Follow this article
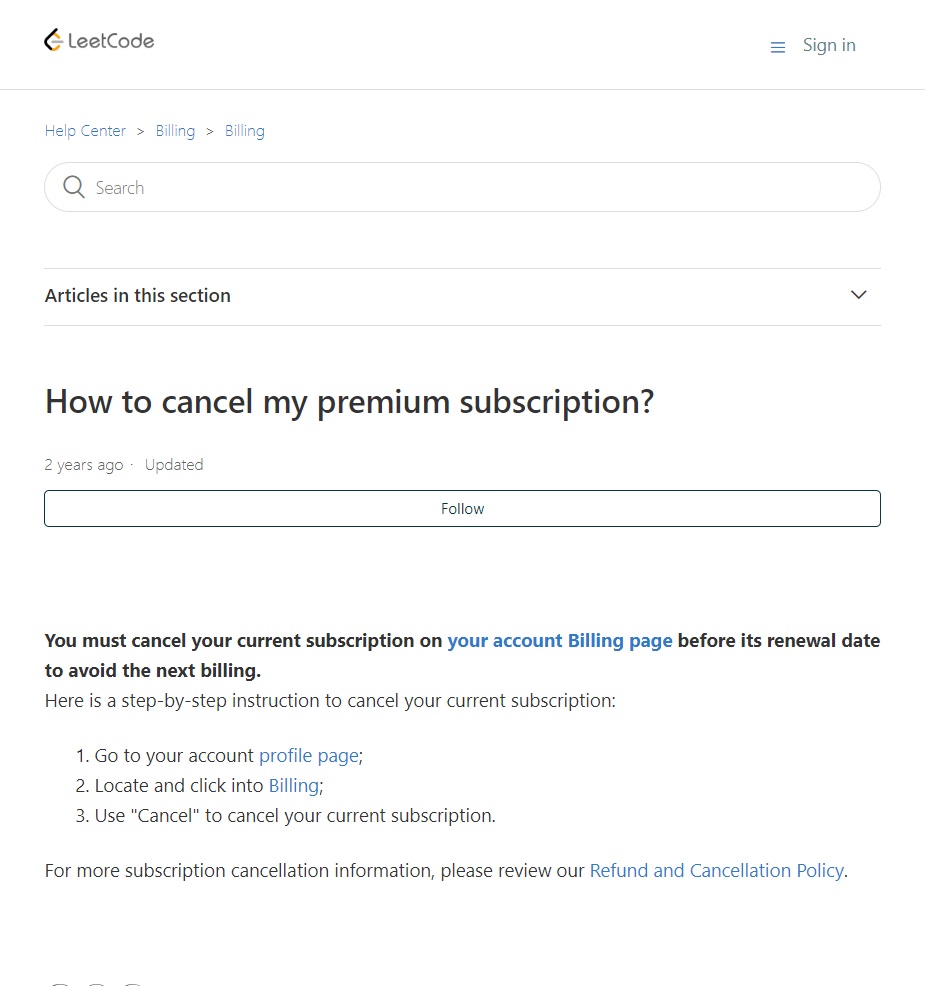The image size is (925, 986). click(x=462, y=509)
